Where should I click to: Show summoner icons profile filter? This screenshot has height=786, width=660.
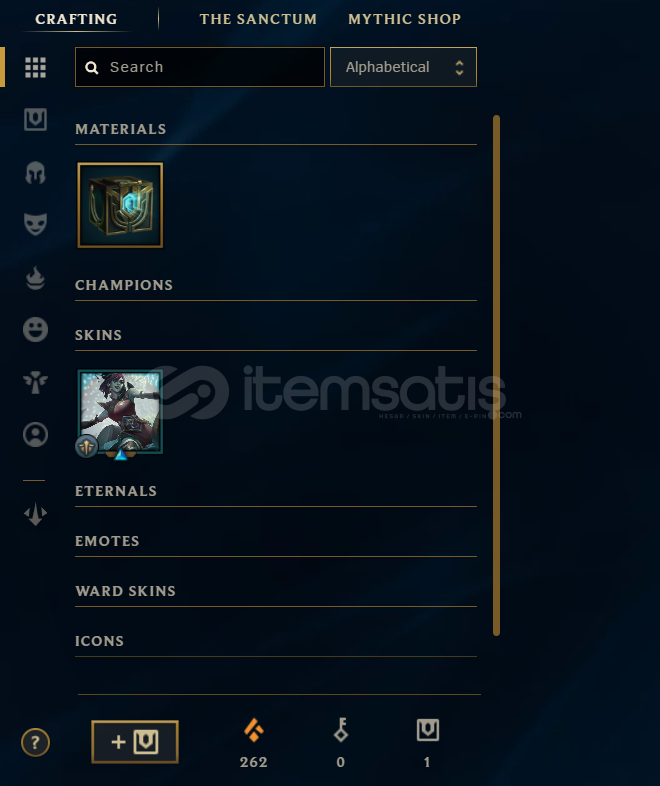click(35, 435)
